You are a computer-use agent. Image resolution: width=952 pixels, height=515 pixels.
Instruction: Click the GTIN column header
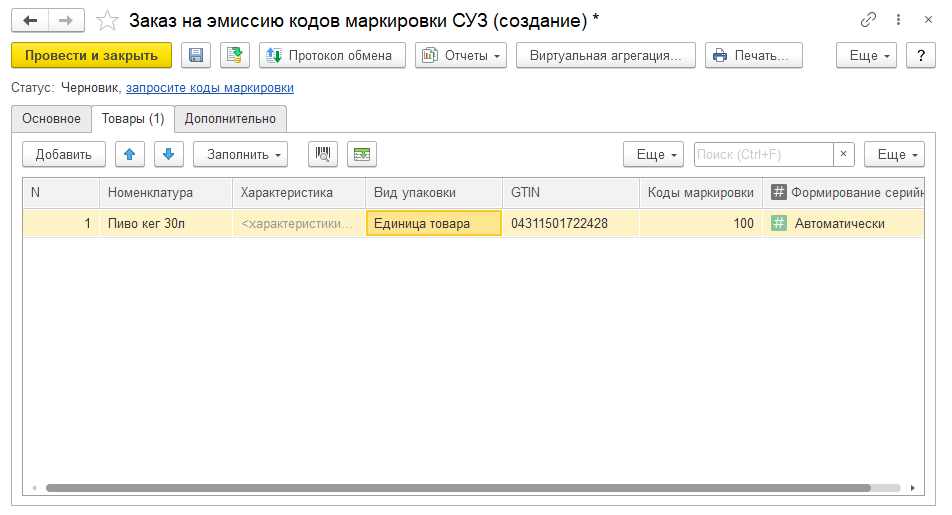(571, 193)
